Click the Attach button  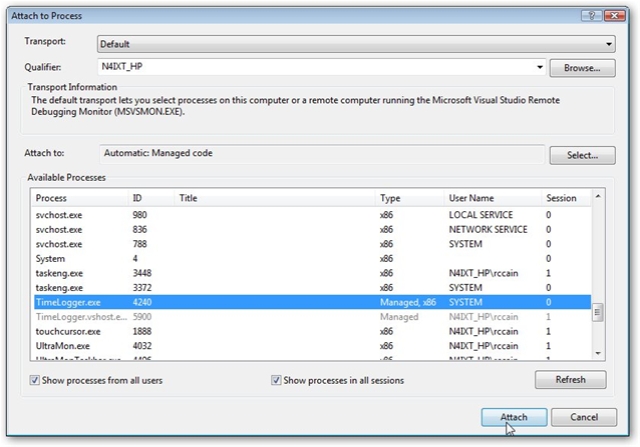514,416
